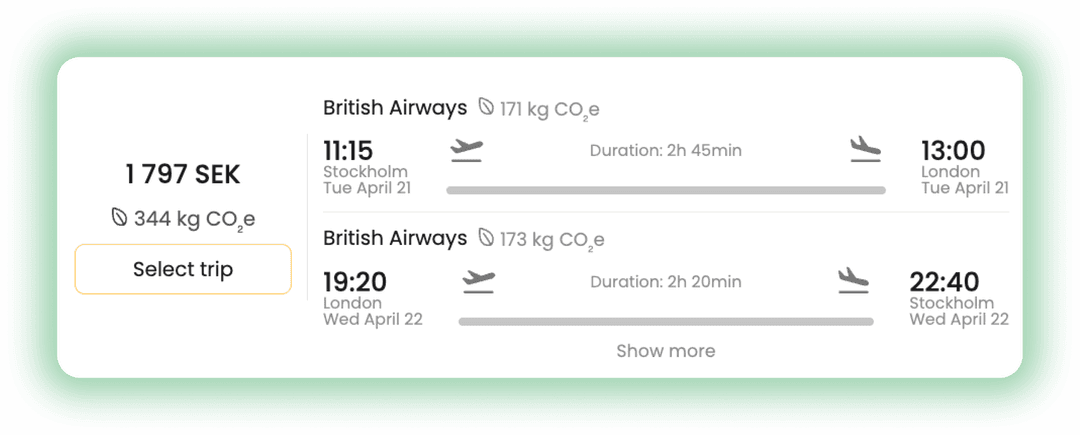Click the outbound British Airways airline name
Screen dimensions: 1080x435
395,107
